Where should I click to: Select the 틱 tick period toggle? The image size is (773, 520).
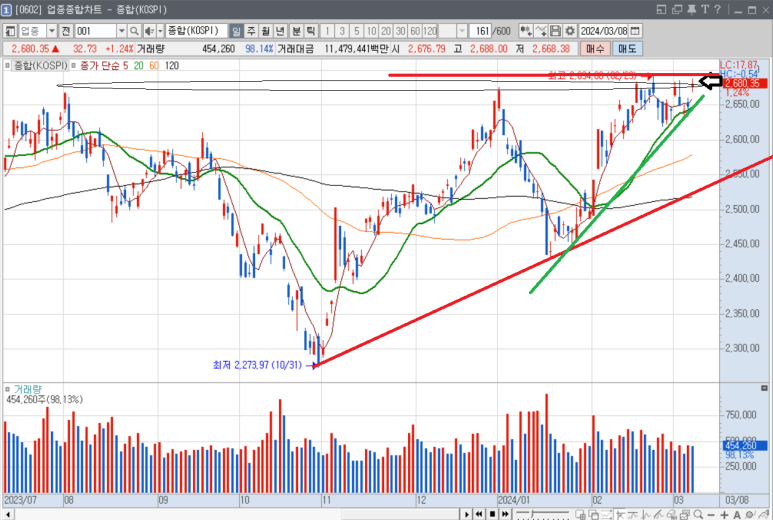(x=311, y=31)
